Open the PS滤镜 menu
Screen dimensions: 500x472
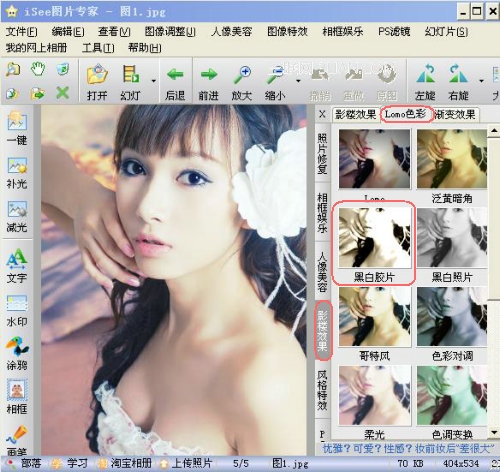click(x=394, y=32)
